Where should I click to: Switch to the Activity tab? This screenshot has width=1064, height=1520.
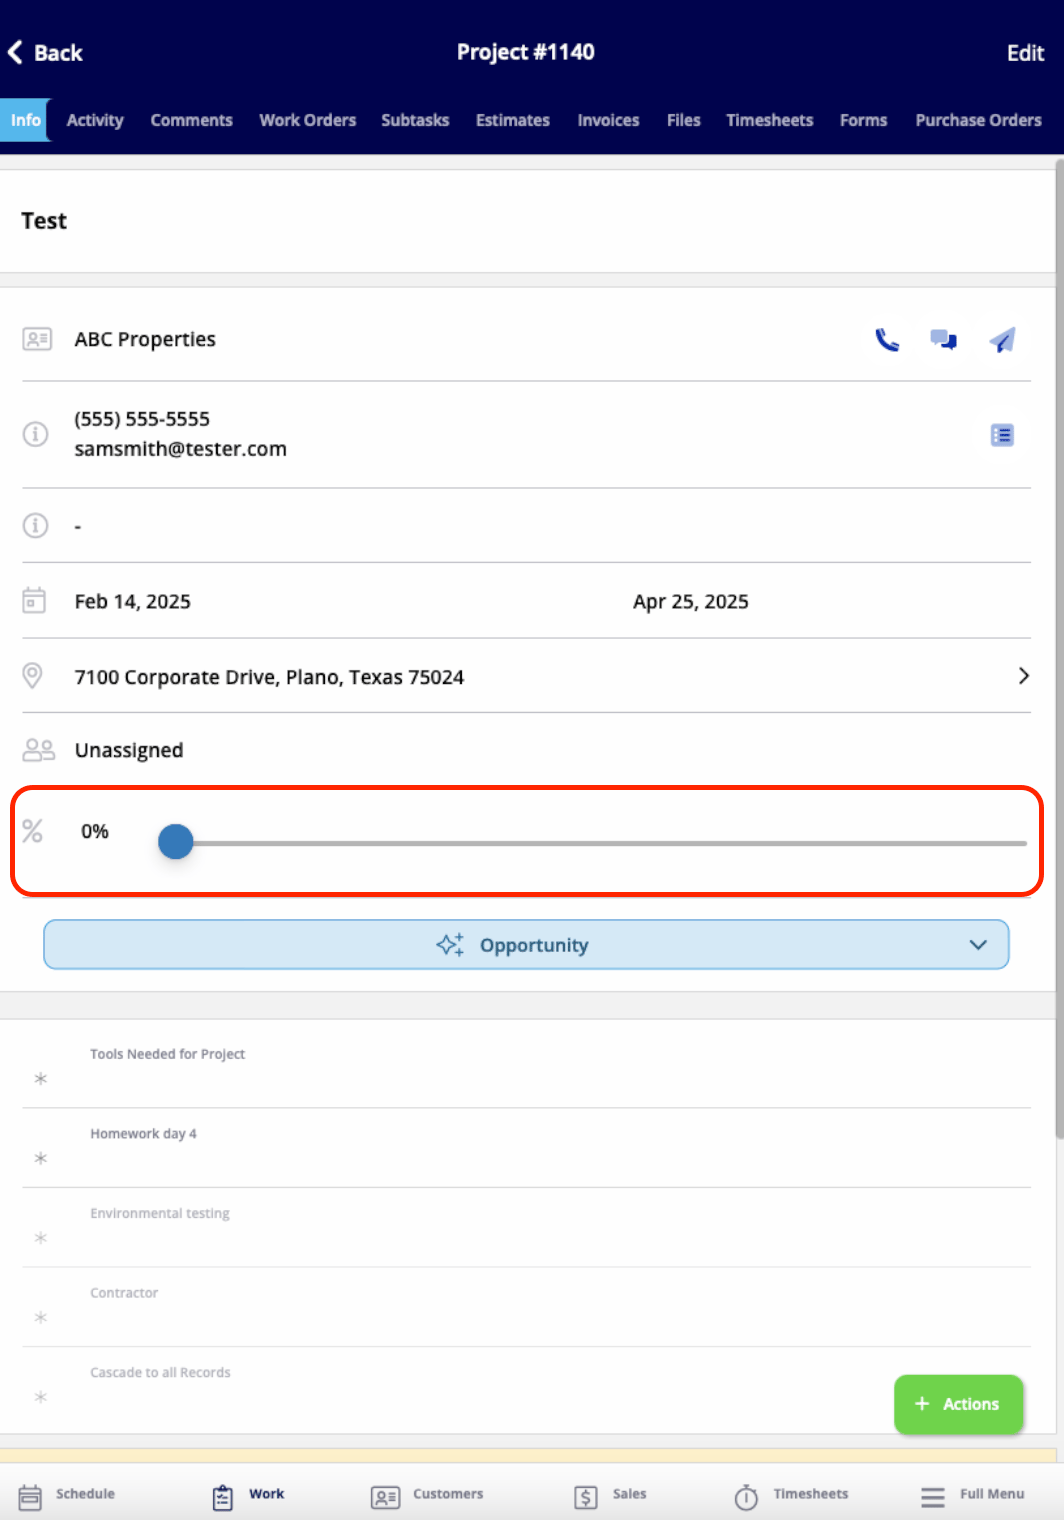95,120
